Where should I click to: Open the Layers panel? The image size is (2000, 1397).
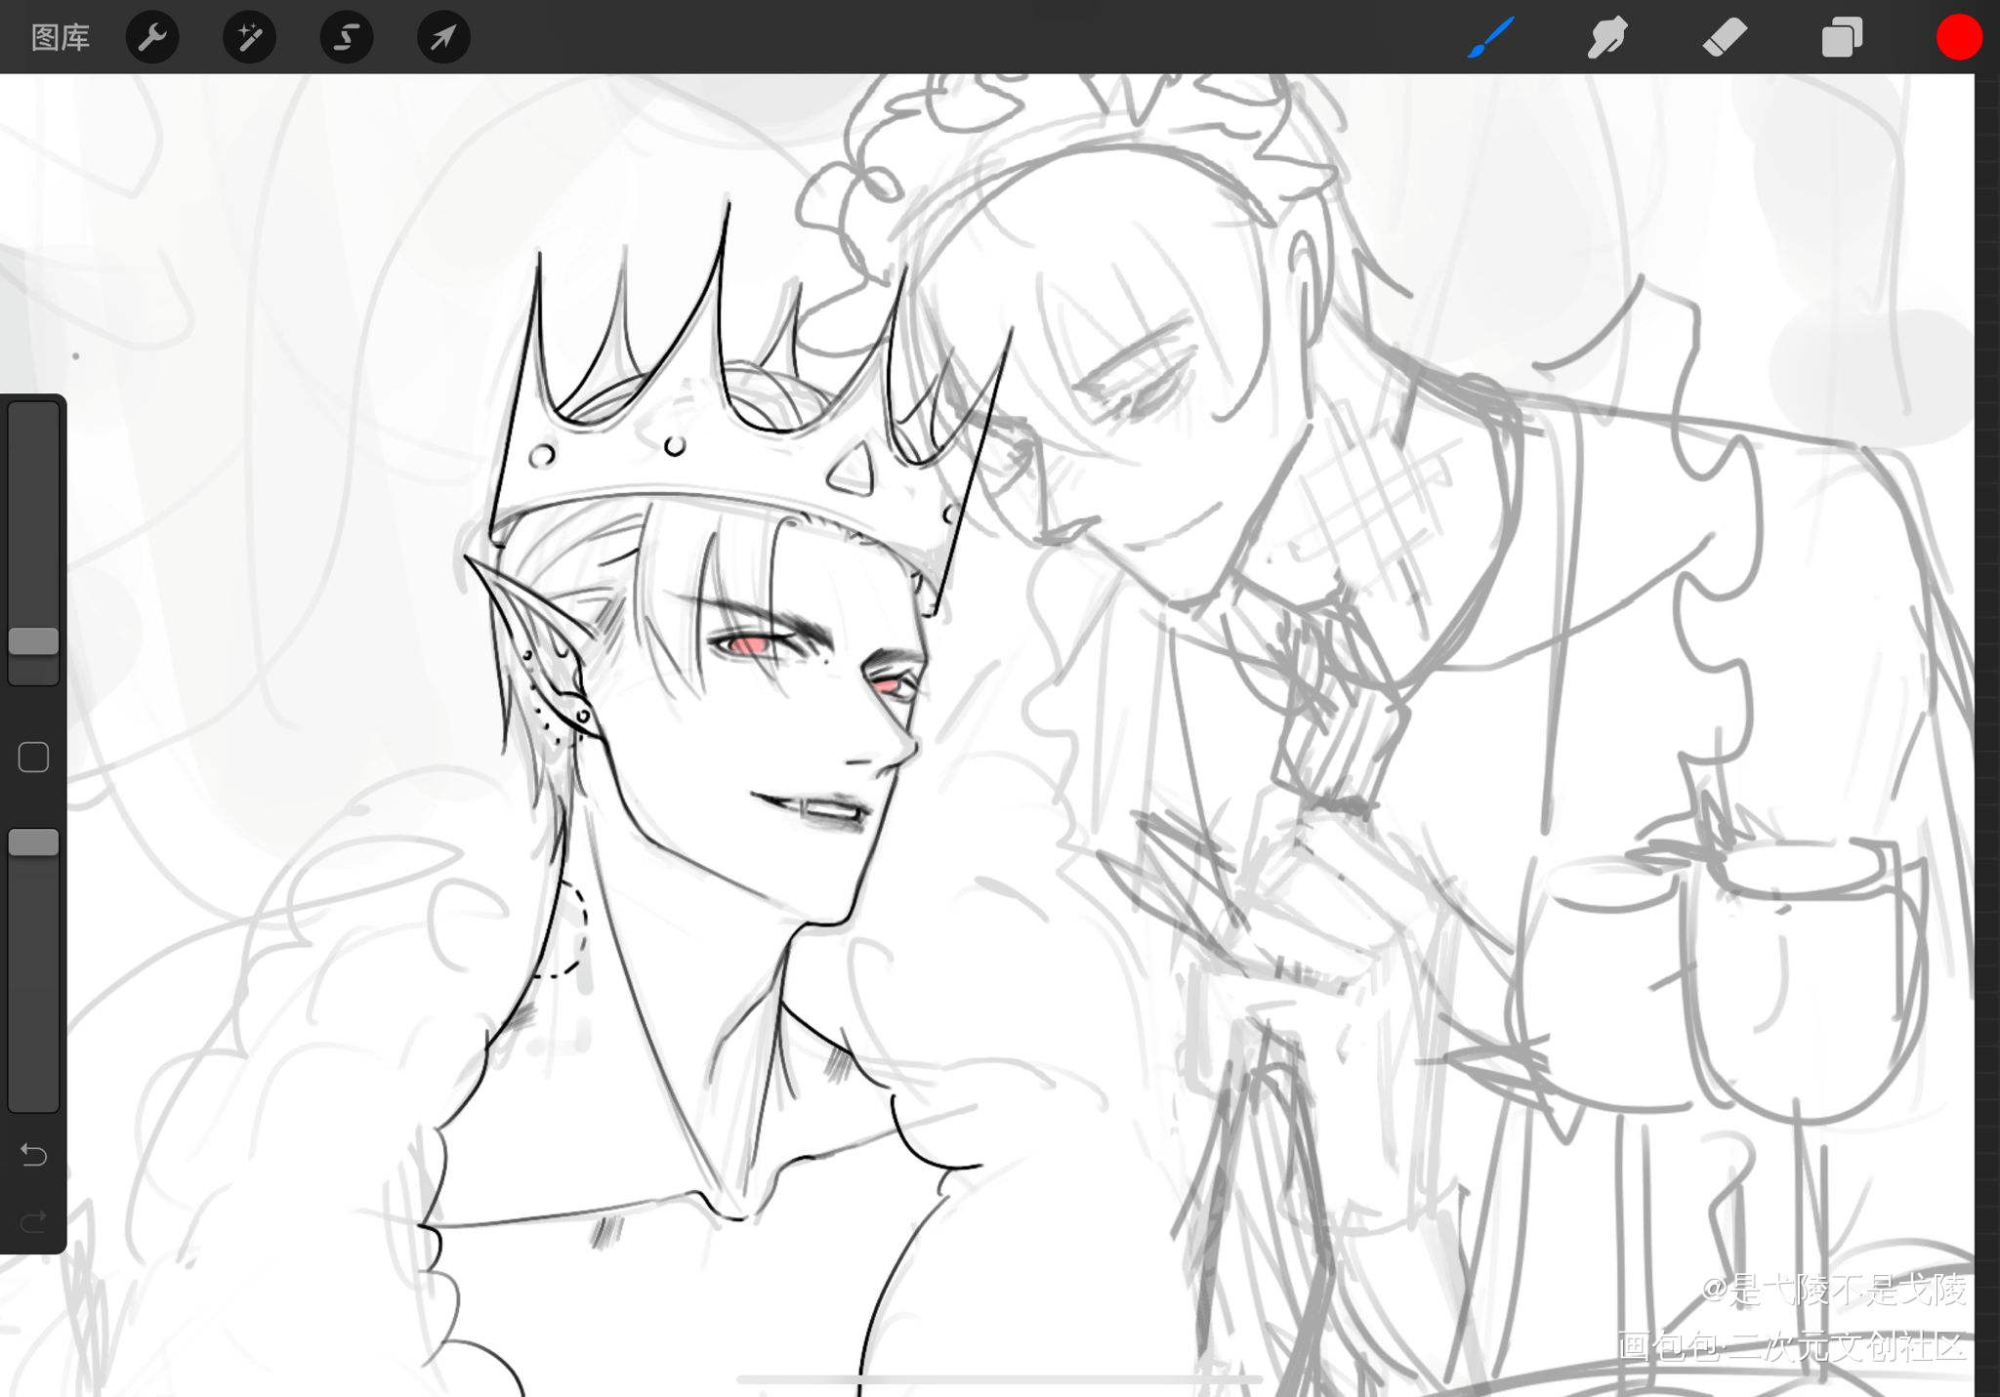[x=1842, y=38]
